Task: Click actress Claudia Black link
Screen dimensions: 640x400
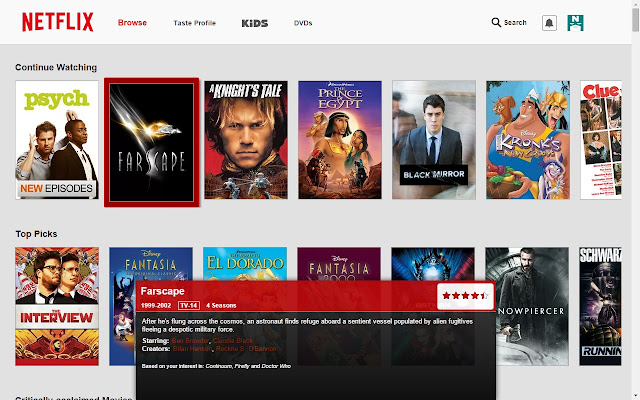Action: 233,341
